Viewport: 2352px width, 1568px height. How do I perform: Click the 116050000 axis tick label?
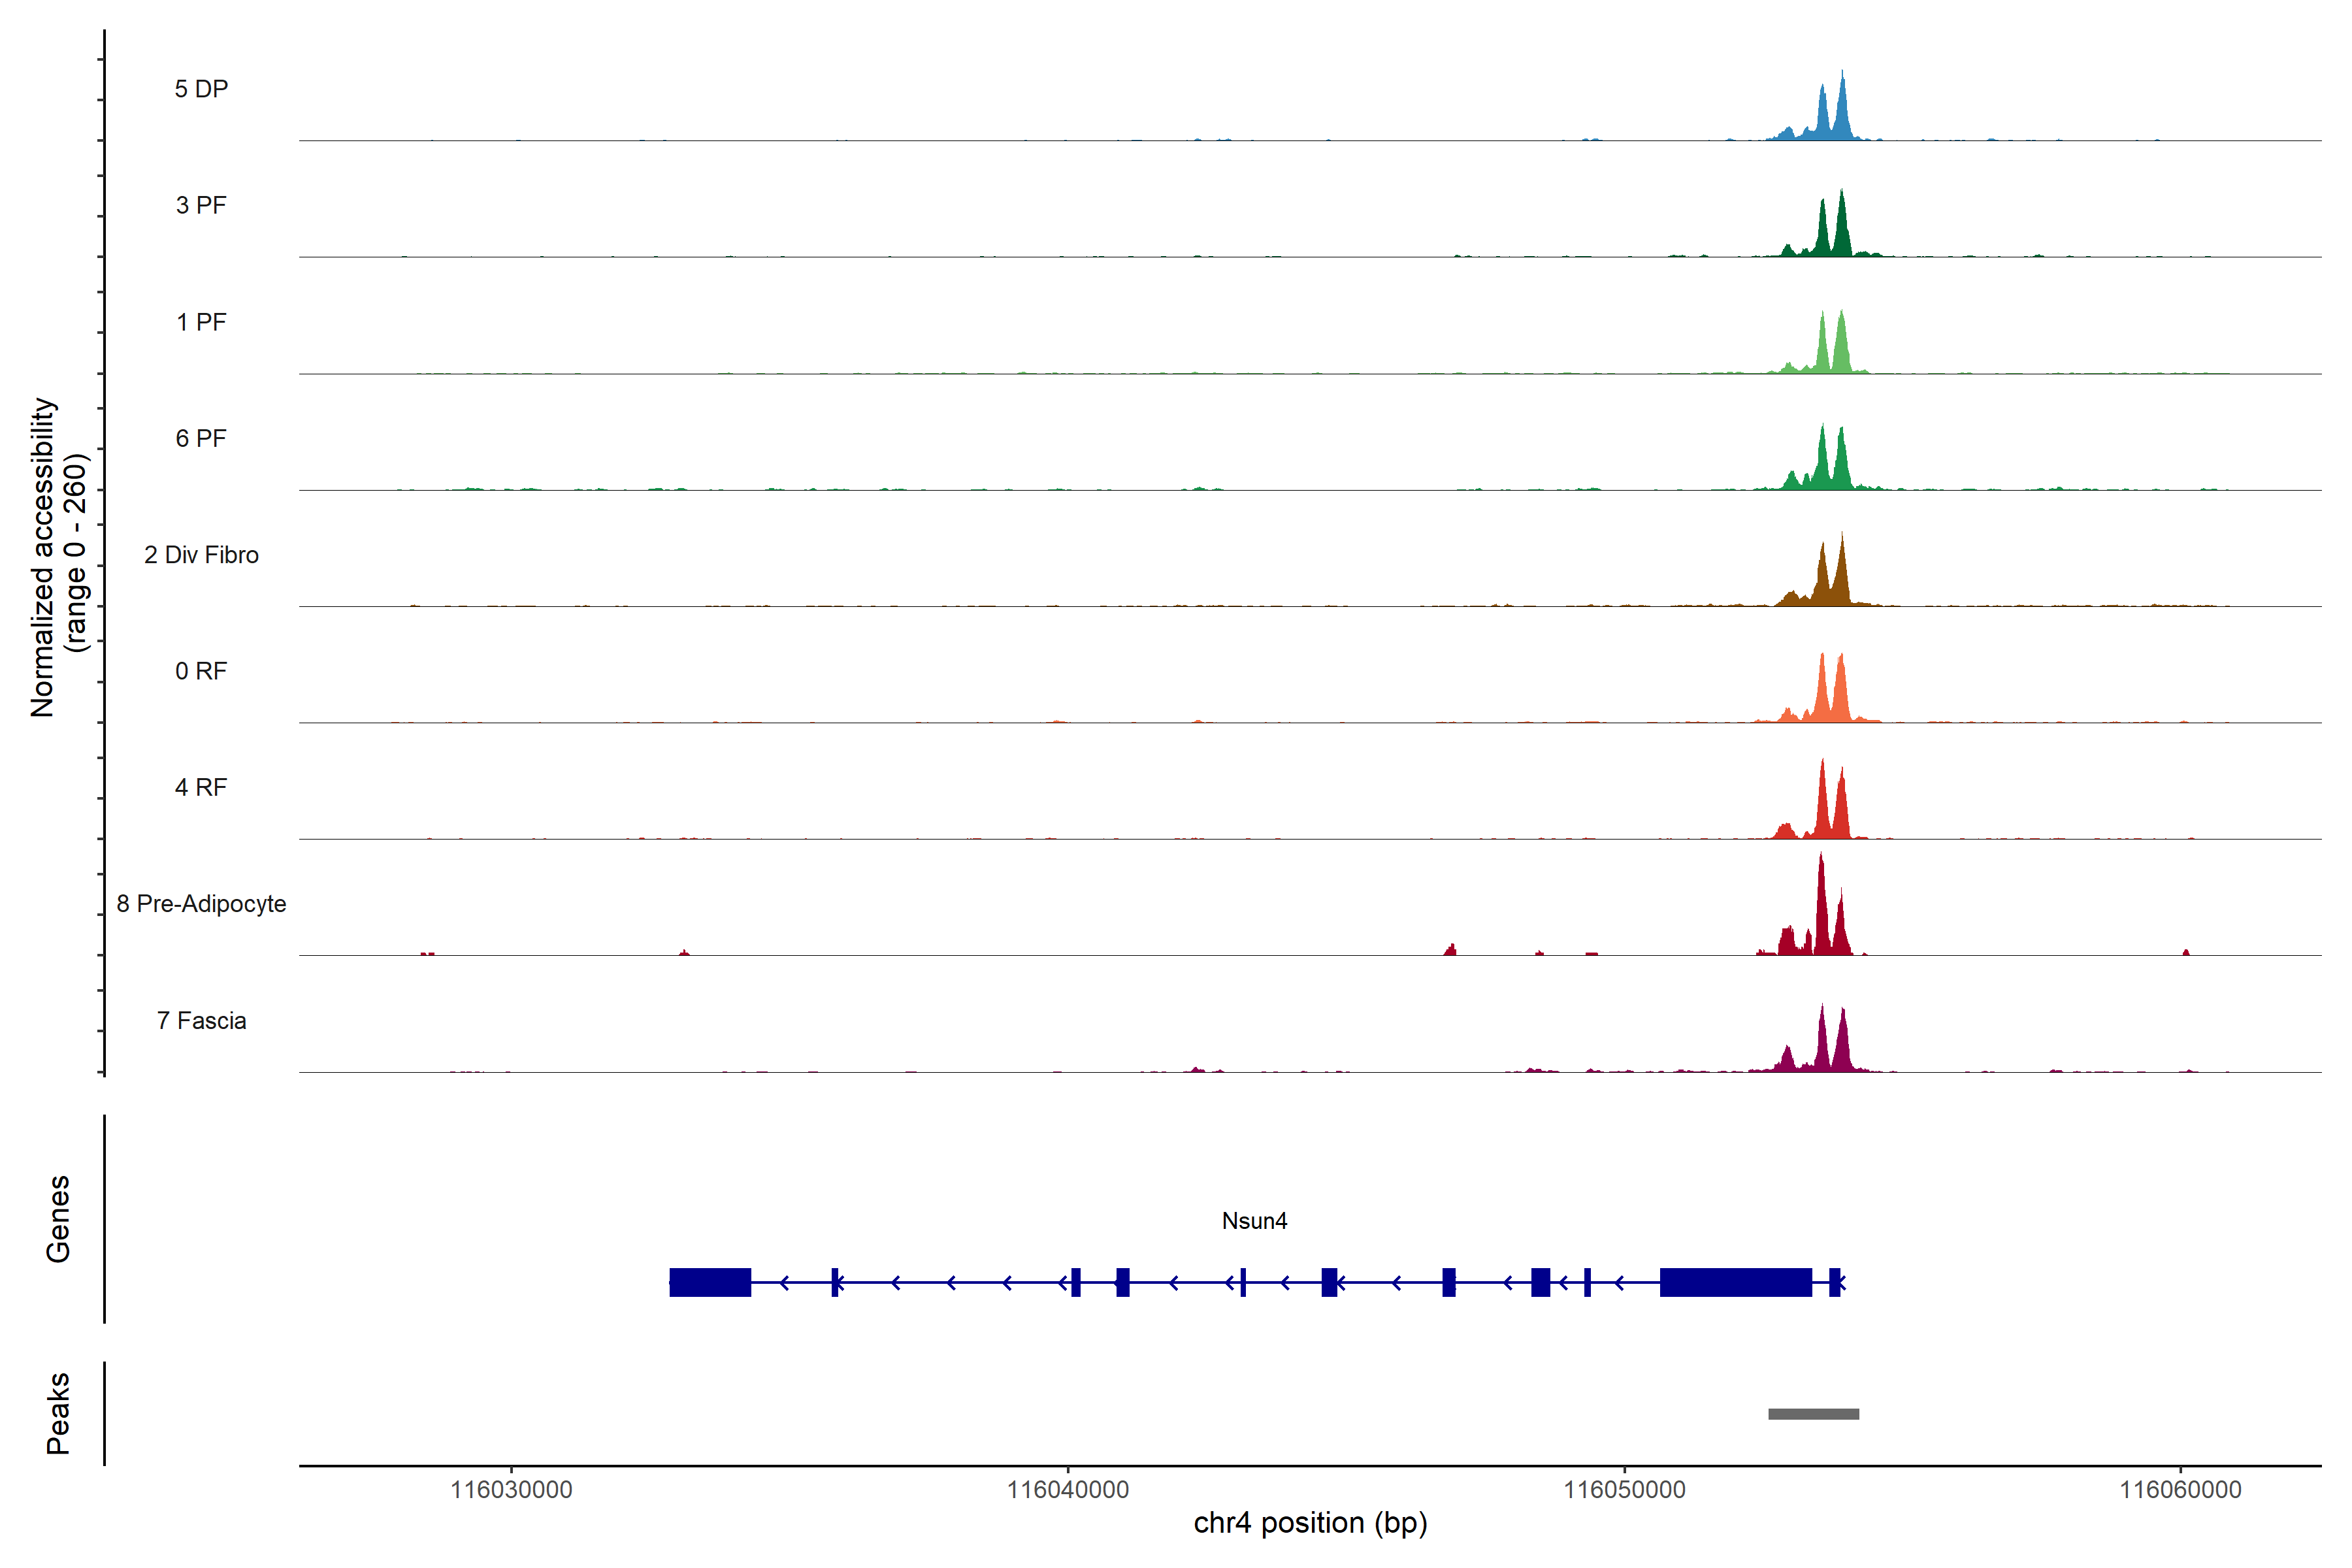[1624, 1490]
